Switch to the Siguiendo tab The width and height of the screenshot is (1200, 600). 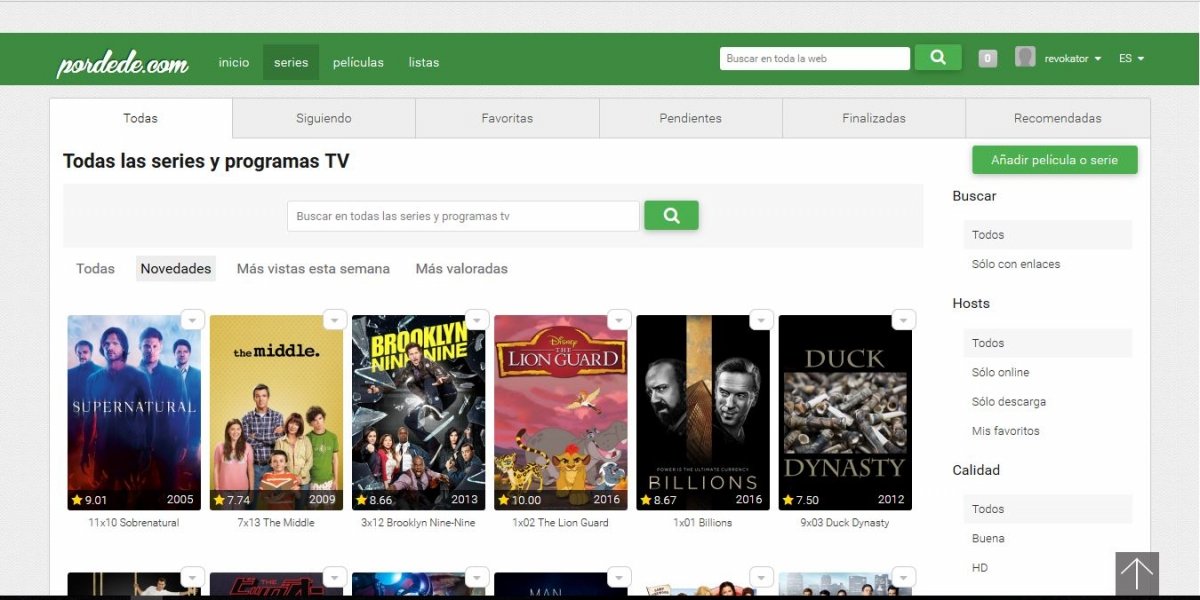pos(324,118)
